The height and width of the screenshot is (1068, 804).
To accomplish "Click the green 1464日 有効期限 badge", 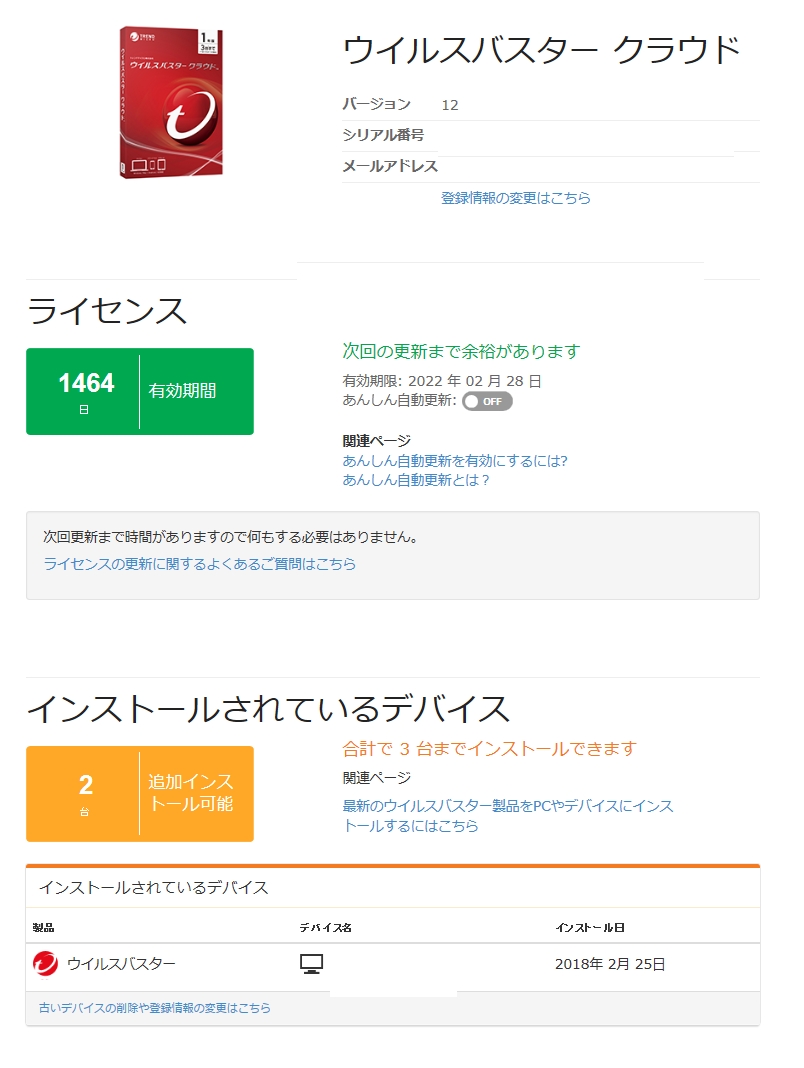I will [x=139, y=391].
